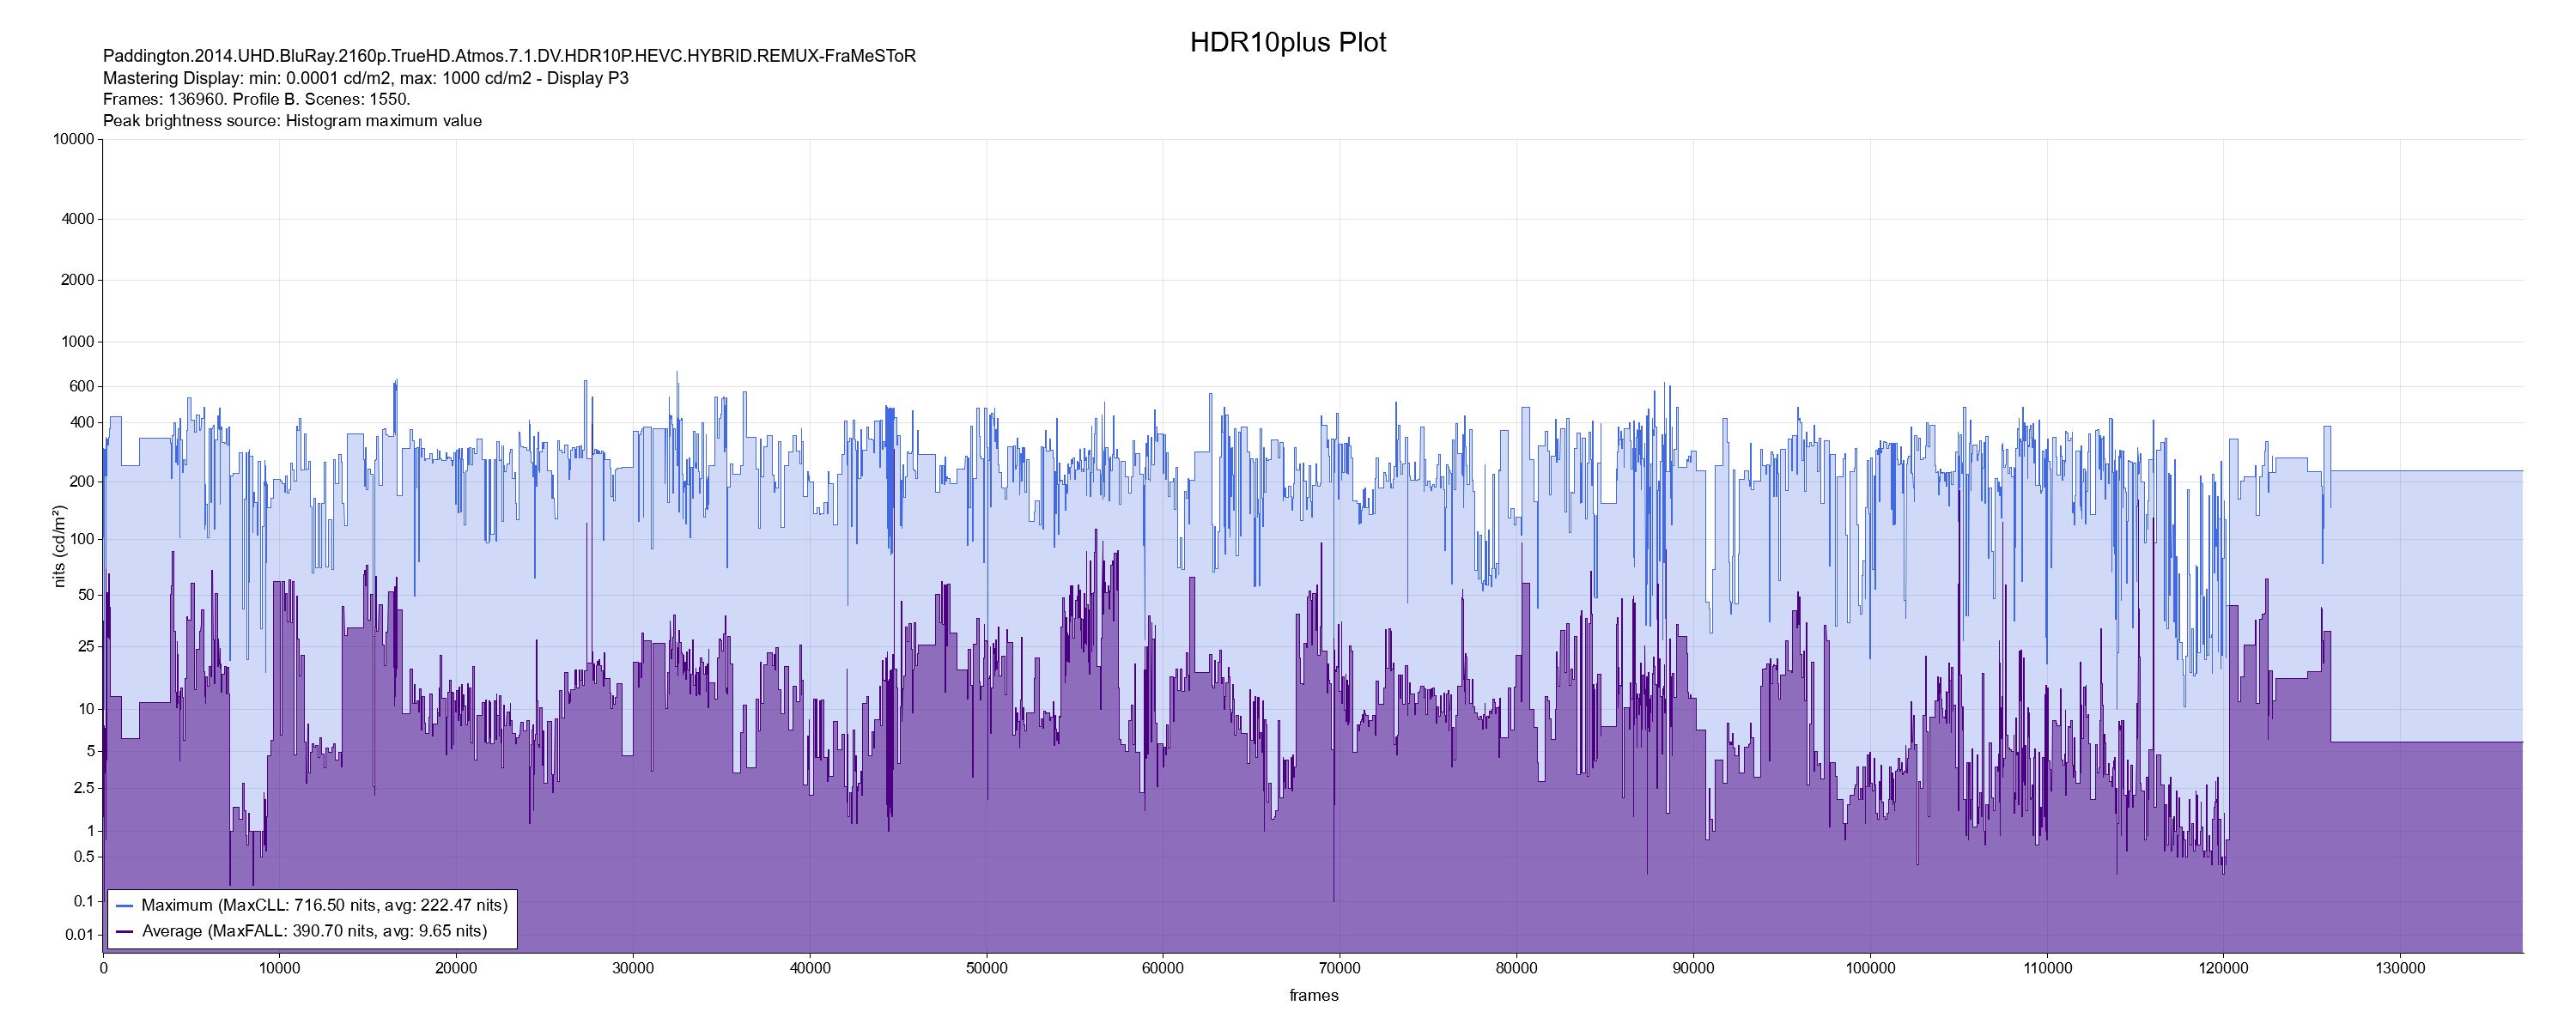The height and width of the screenshot is (1030, 2576).
Task: Click the Paddington file name line
Action: tap(509, 57)
